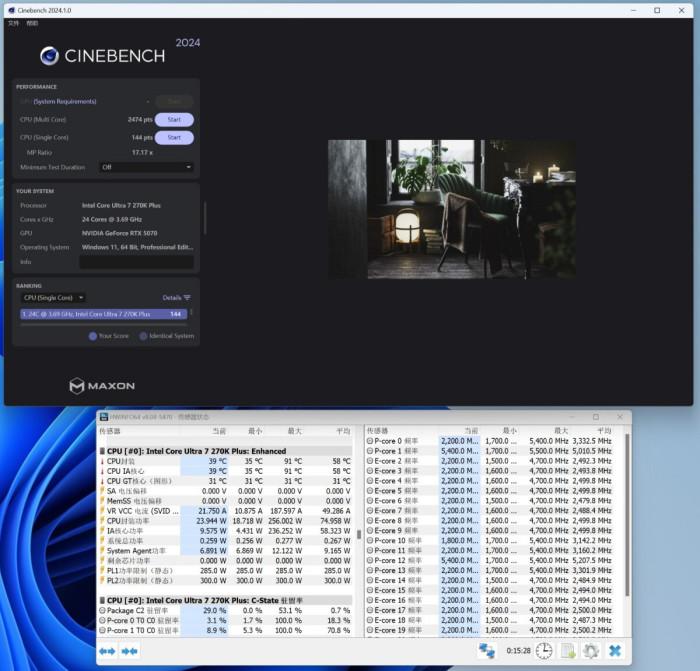
Task: Click lightning icon beside System Agent功率
Action: coord(102,550)
